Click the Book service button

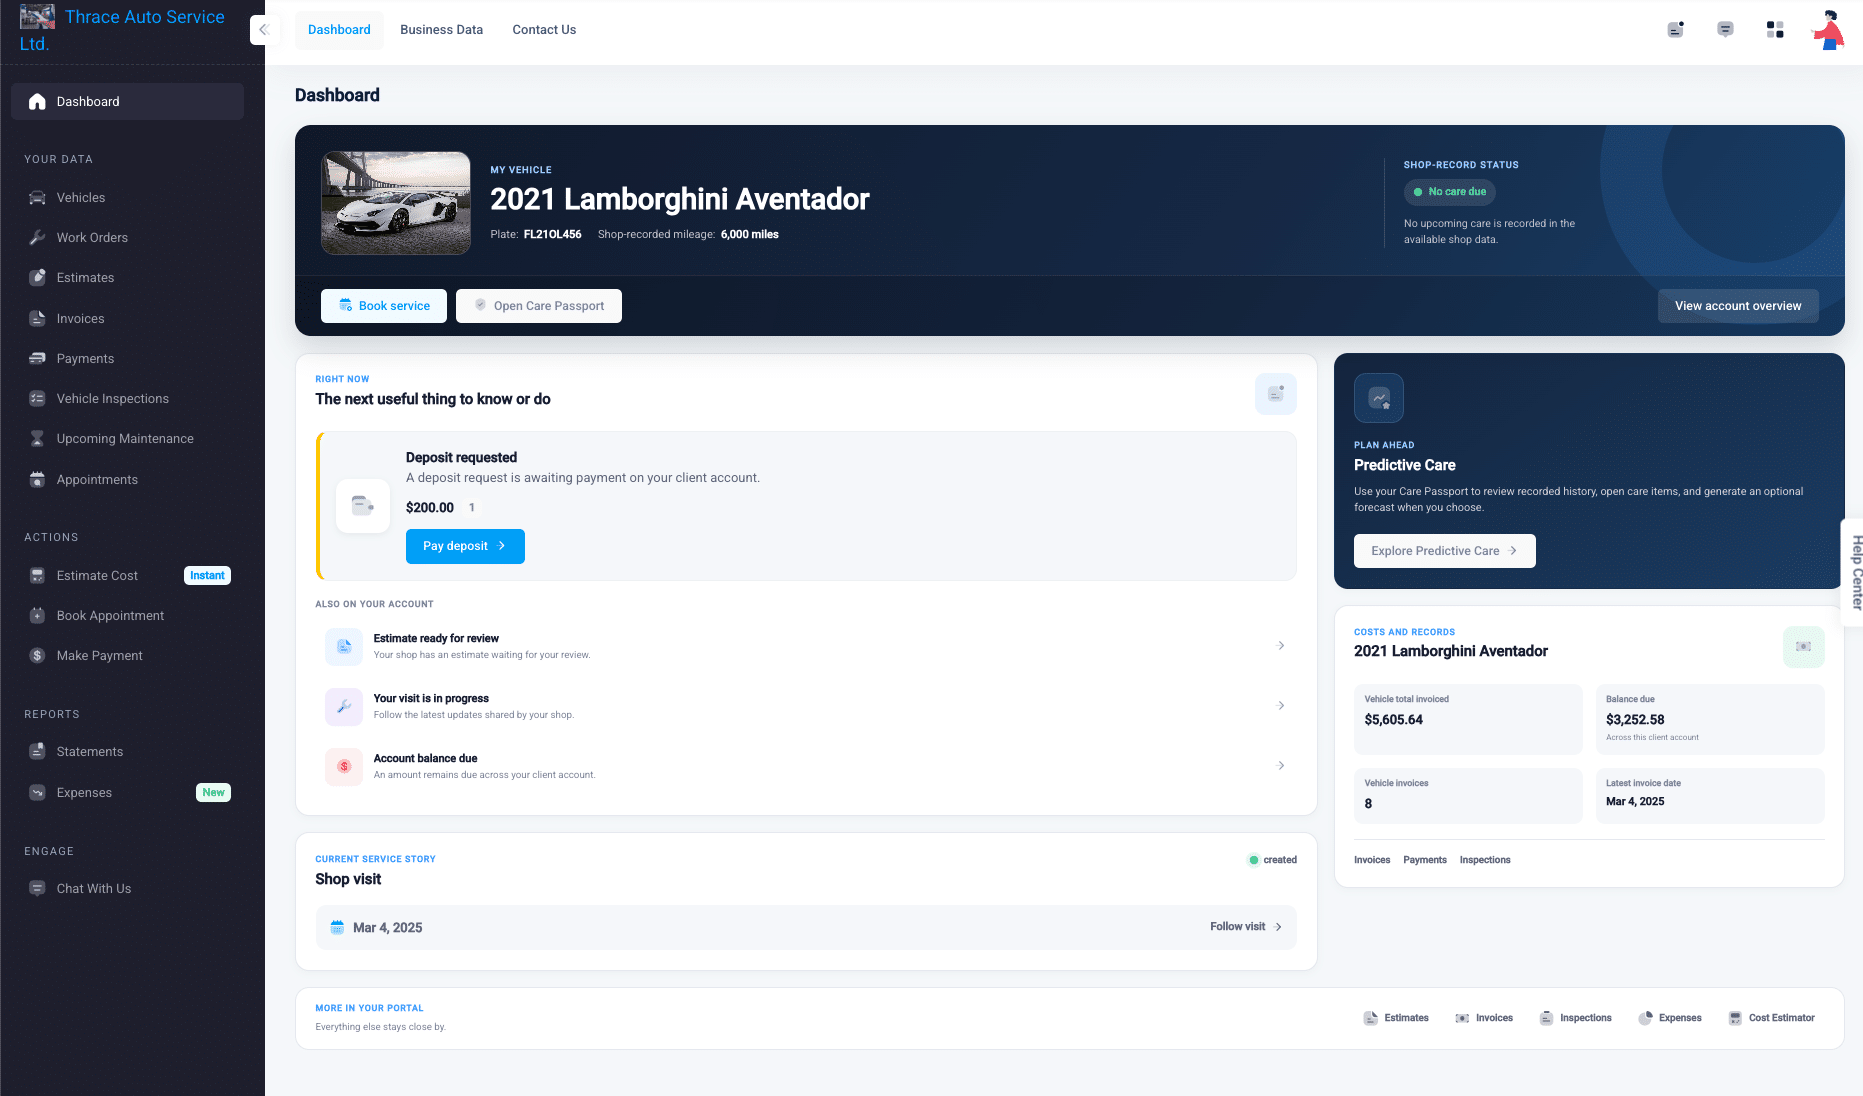click(384, 306)
